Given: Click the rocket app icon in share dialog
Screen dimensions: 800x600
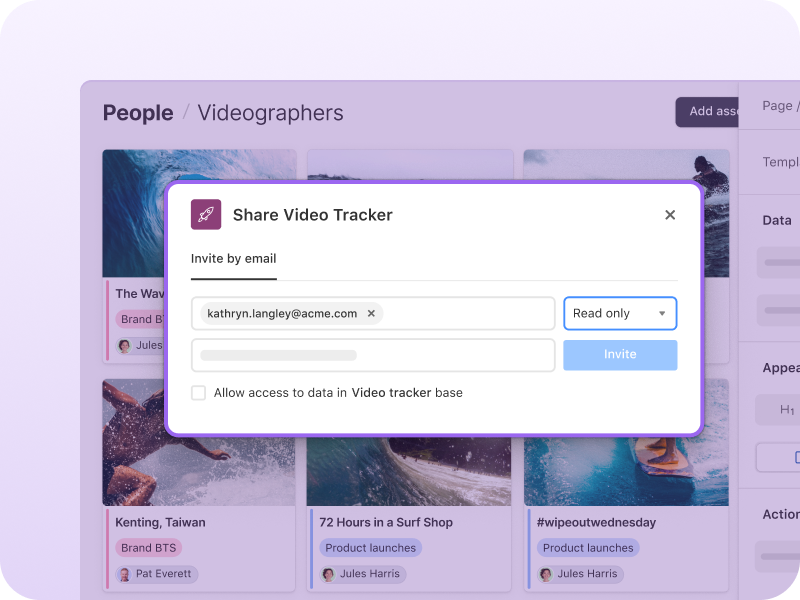Looking at the screenshot, I should (206, 214).
